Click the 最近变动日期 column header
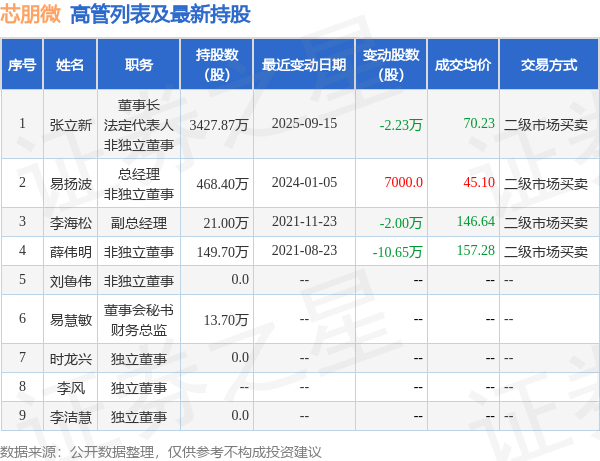 pos(304,65)
